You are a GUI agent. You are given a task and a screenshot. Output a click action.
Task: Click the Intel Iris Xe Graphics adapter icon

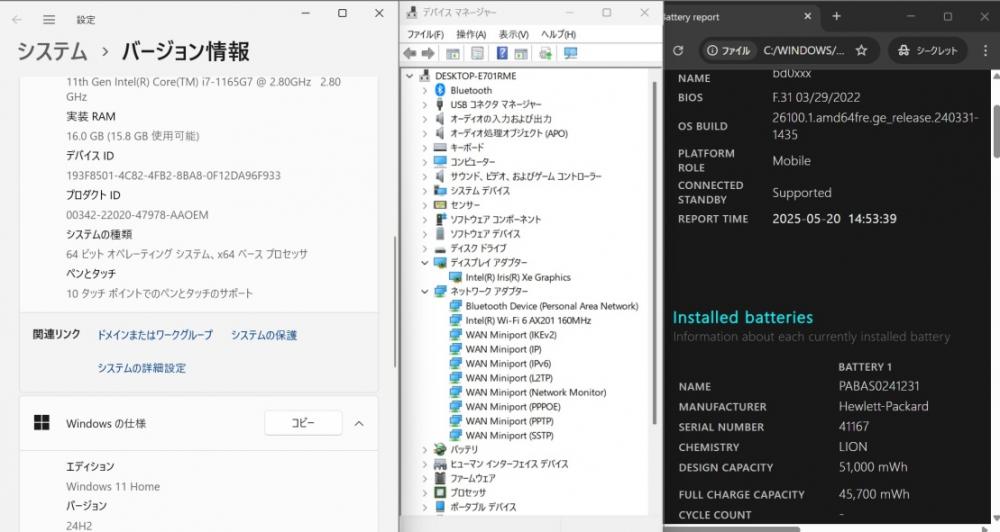tap(455, 277)
